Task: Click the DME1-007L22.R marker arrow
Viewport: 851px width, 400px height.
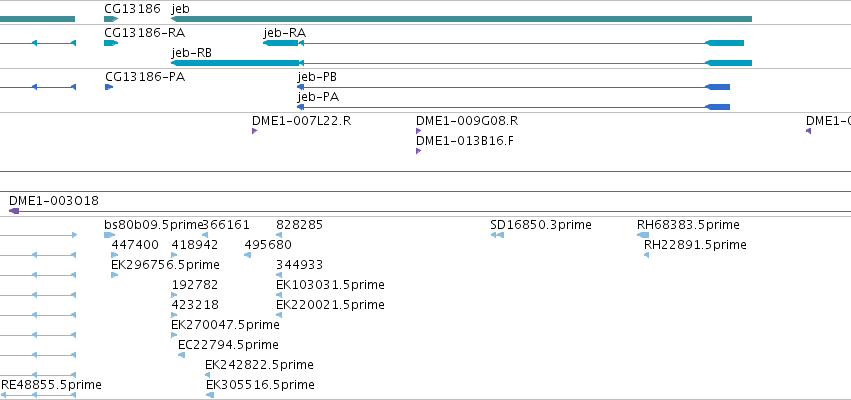Action: [x=254, y=131]
